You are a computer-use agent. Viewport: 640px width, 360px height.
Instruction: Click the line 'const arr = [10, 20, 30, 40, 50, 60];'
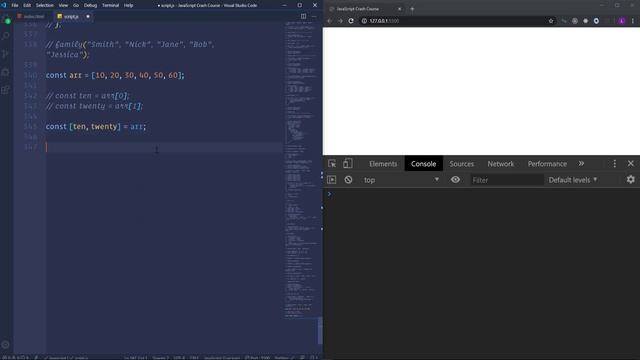[x=115, y=75]
